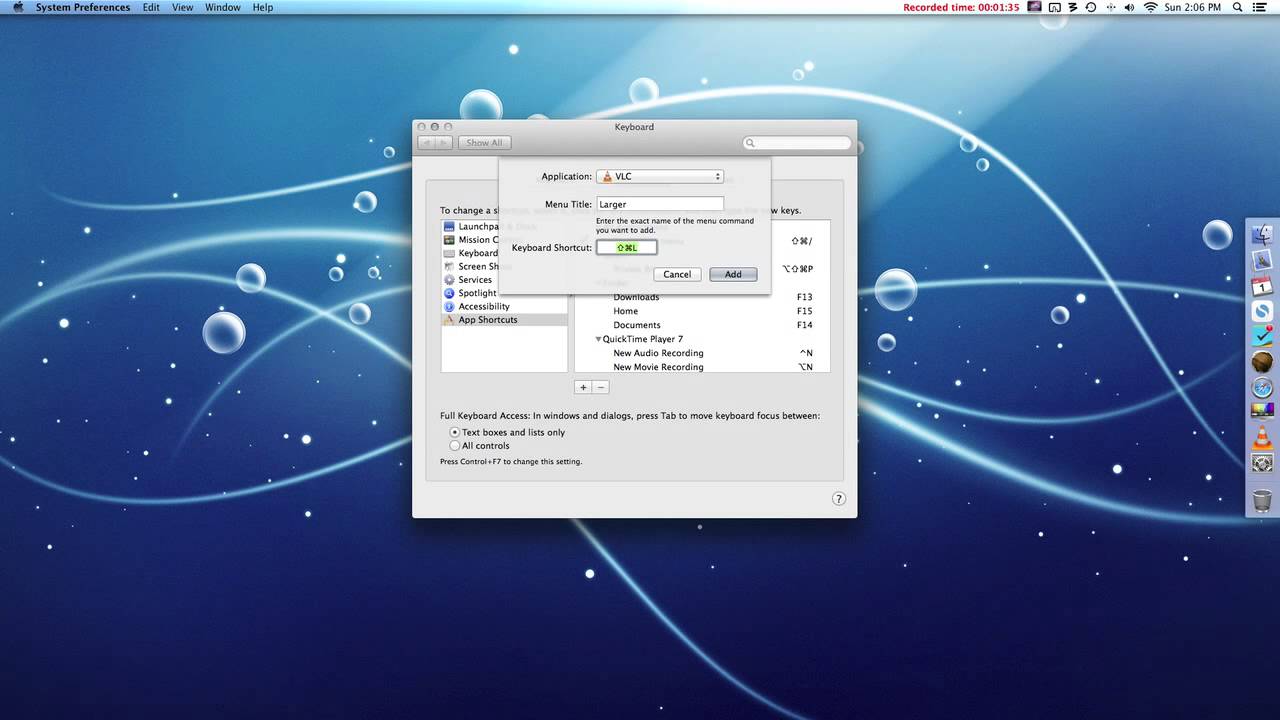1280x720 pixels.
Task: Open Time Machine menu bar icon
Action: click(1091, 7)
